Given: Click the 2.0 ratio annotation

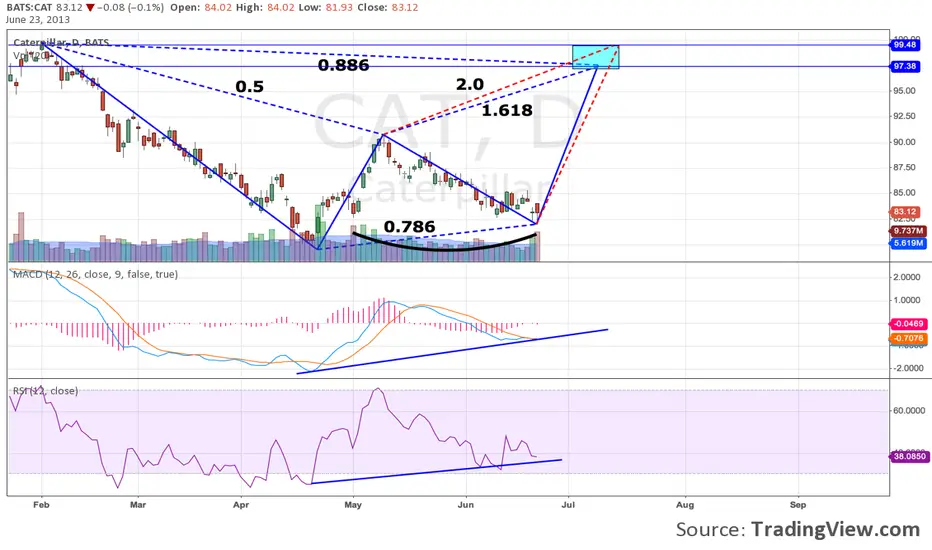Looking at the screenshot, I should click(x=470, y=84).
